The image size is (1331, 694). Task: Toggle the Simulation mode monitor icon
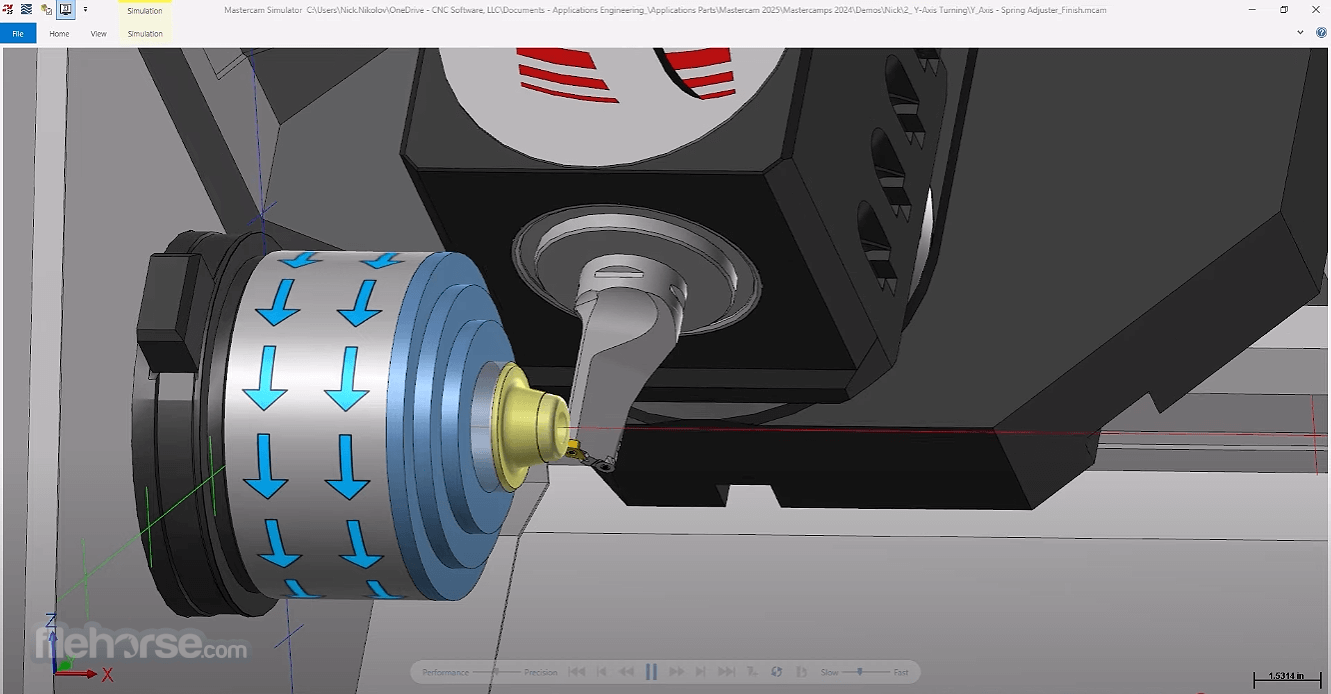click(x=65, y=9)
